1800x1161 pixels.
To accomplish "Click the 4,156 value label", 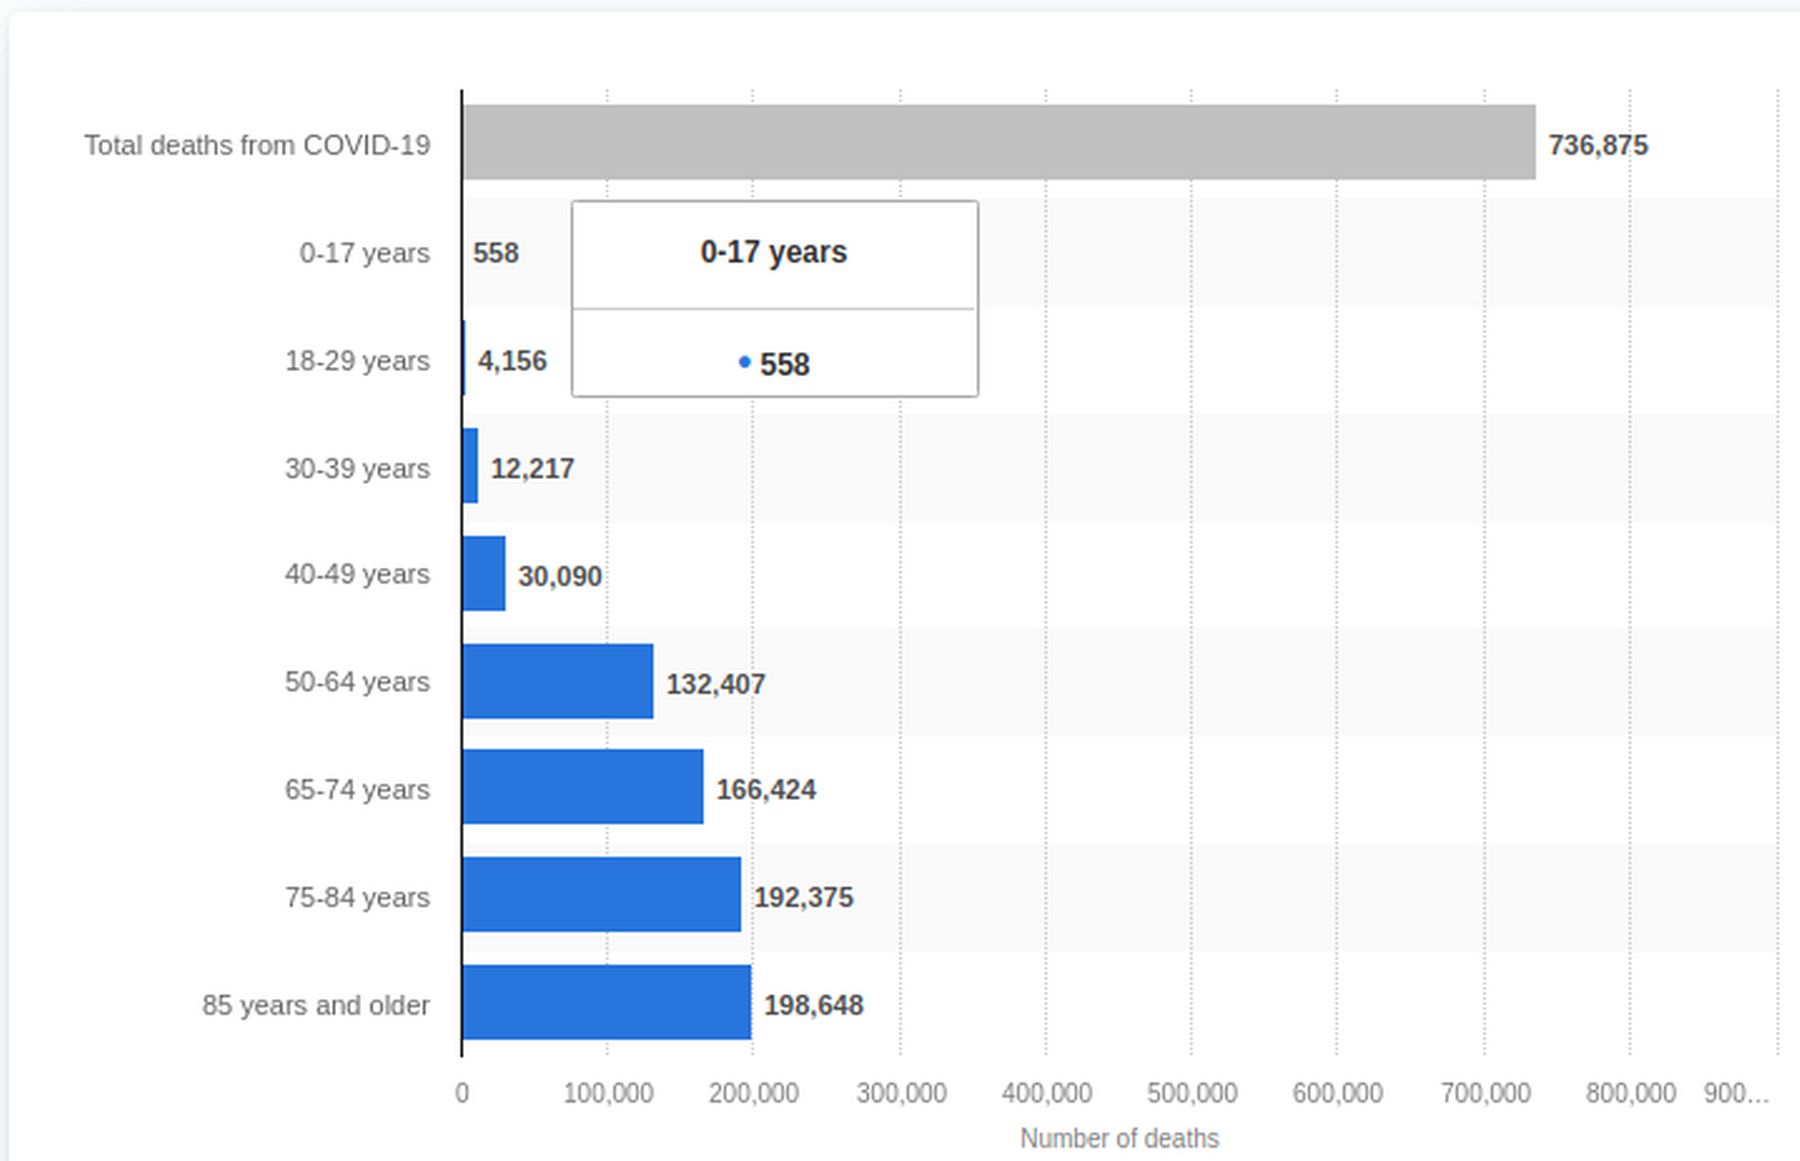I will 512,360.
